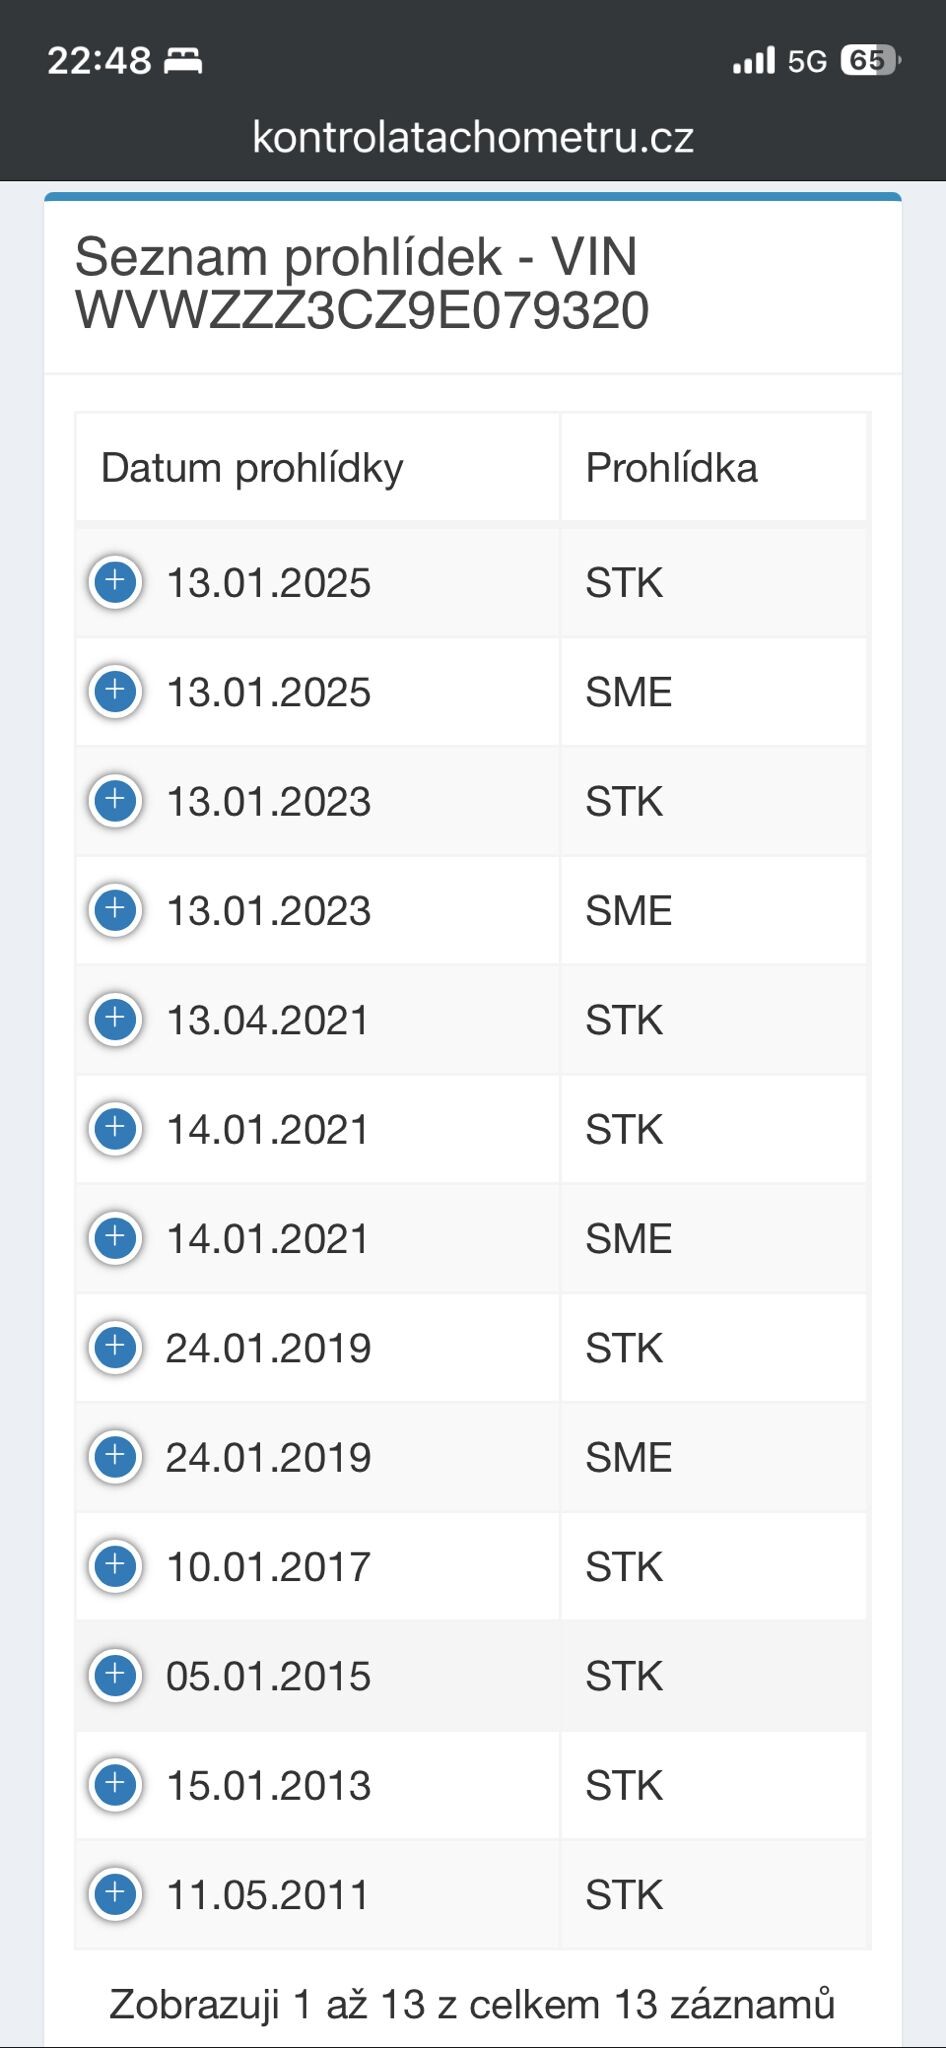The width and height of the screenshot is (946, 2048).
Task: Expand the 15.01.2013 STK row
Action: [x=115, y=1785]
